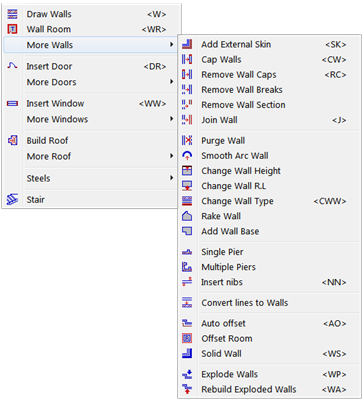Click the Build Roof icon
This screenshot has height=400, width=362.
click(12, 141)
